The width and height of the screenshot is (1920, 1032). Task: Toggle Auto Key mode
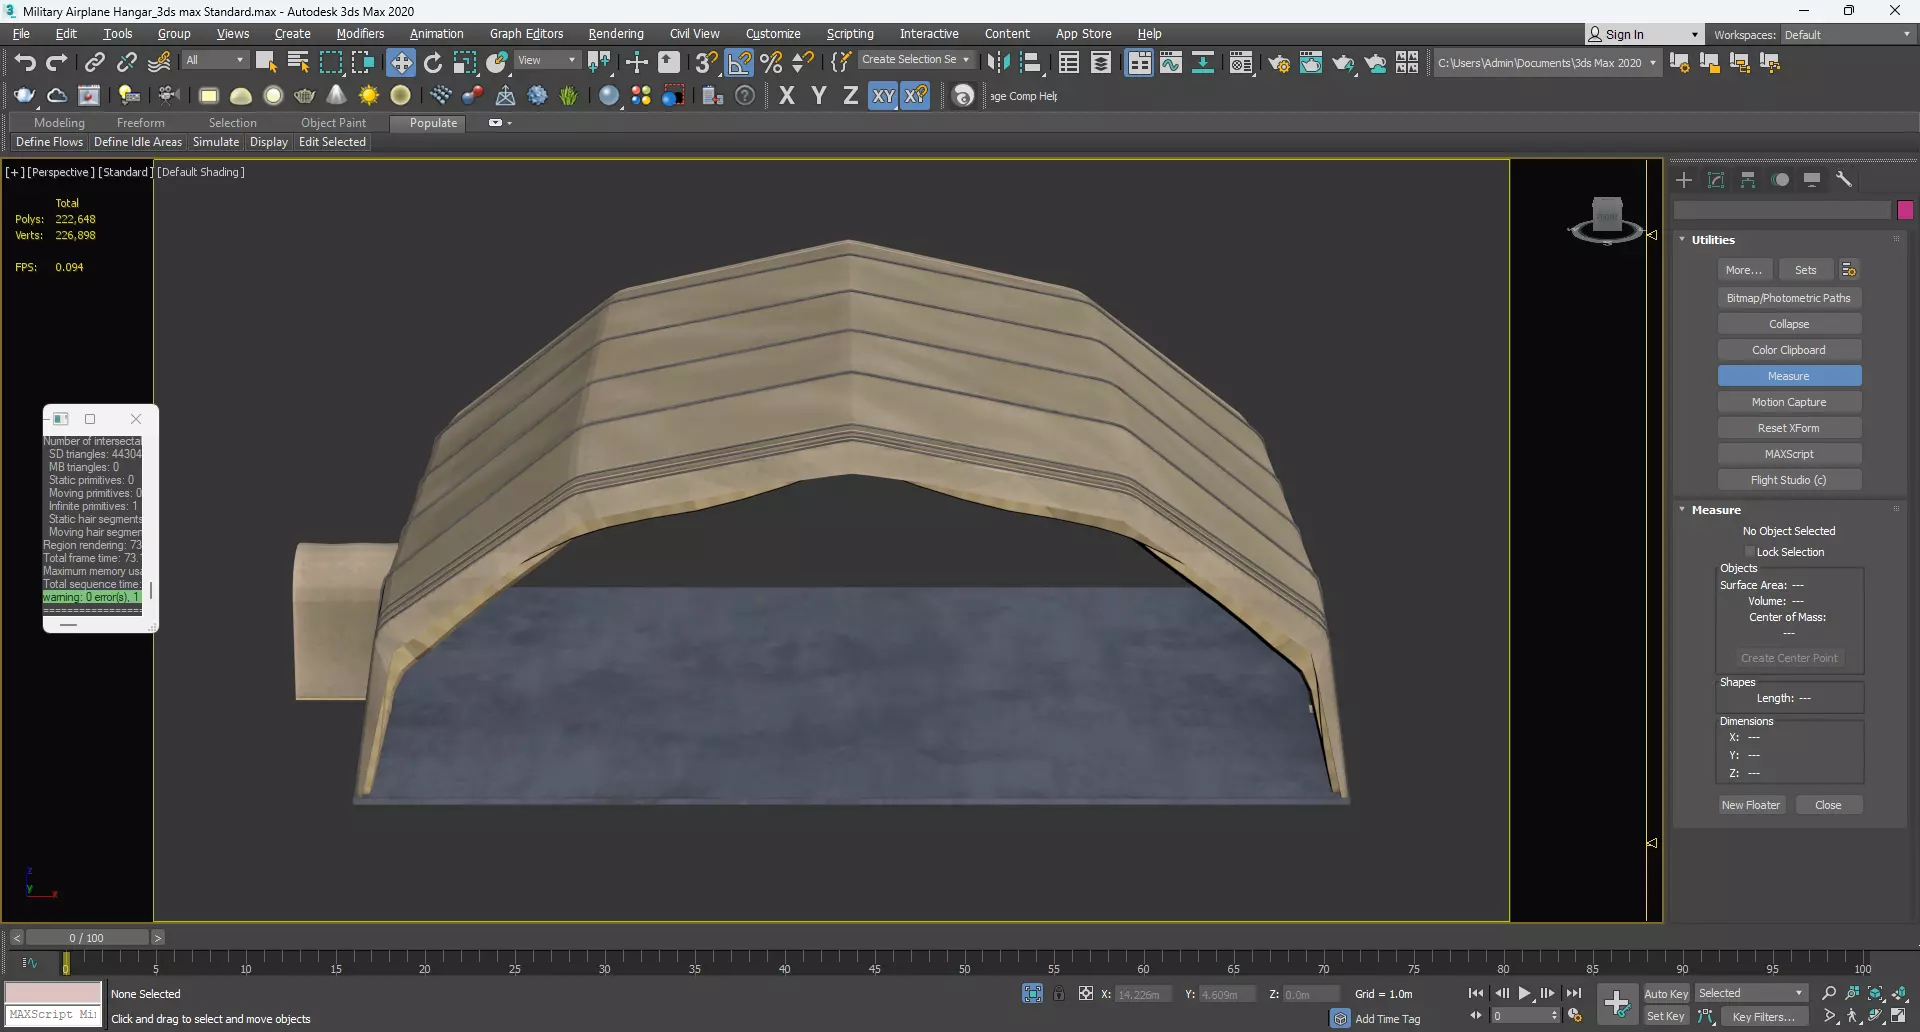pyautogui.click(x=1666, y=993)
